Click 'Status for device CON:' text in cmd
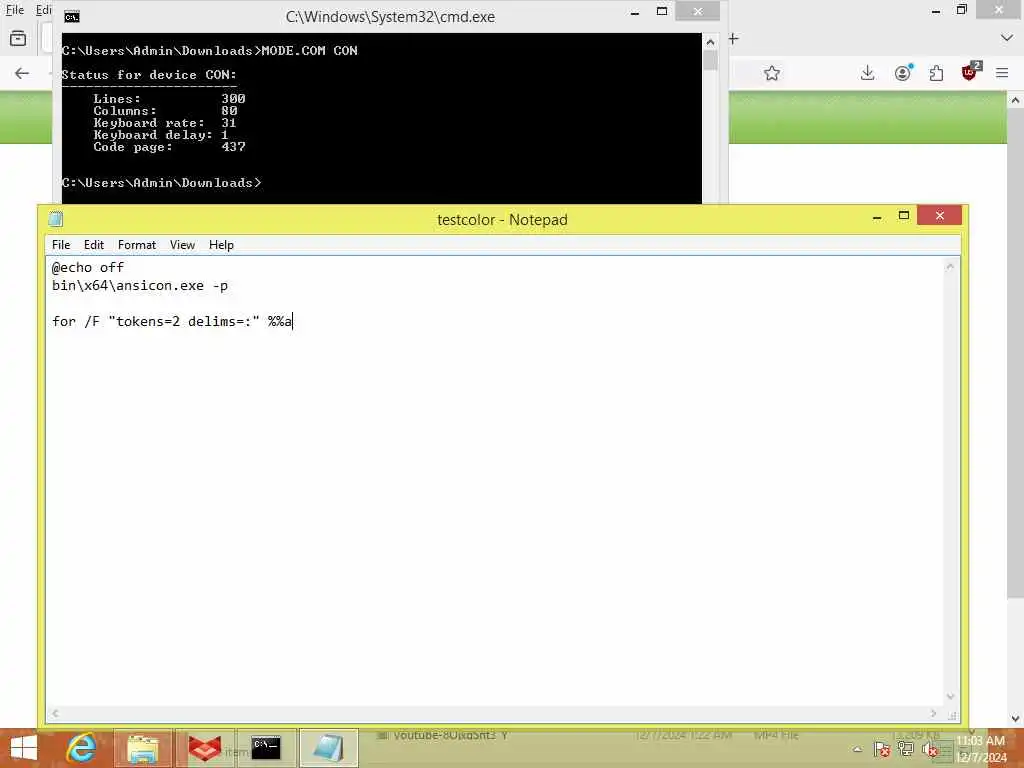Image resolution: width=1024 pixels, height=768 pixels. coord(149,75)
